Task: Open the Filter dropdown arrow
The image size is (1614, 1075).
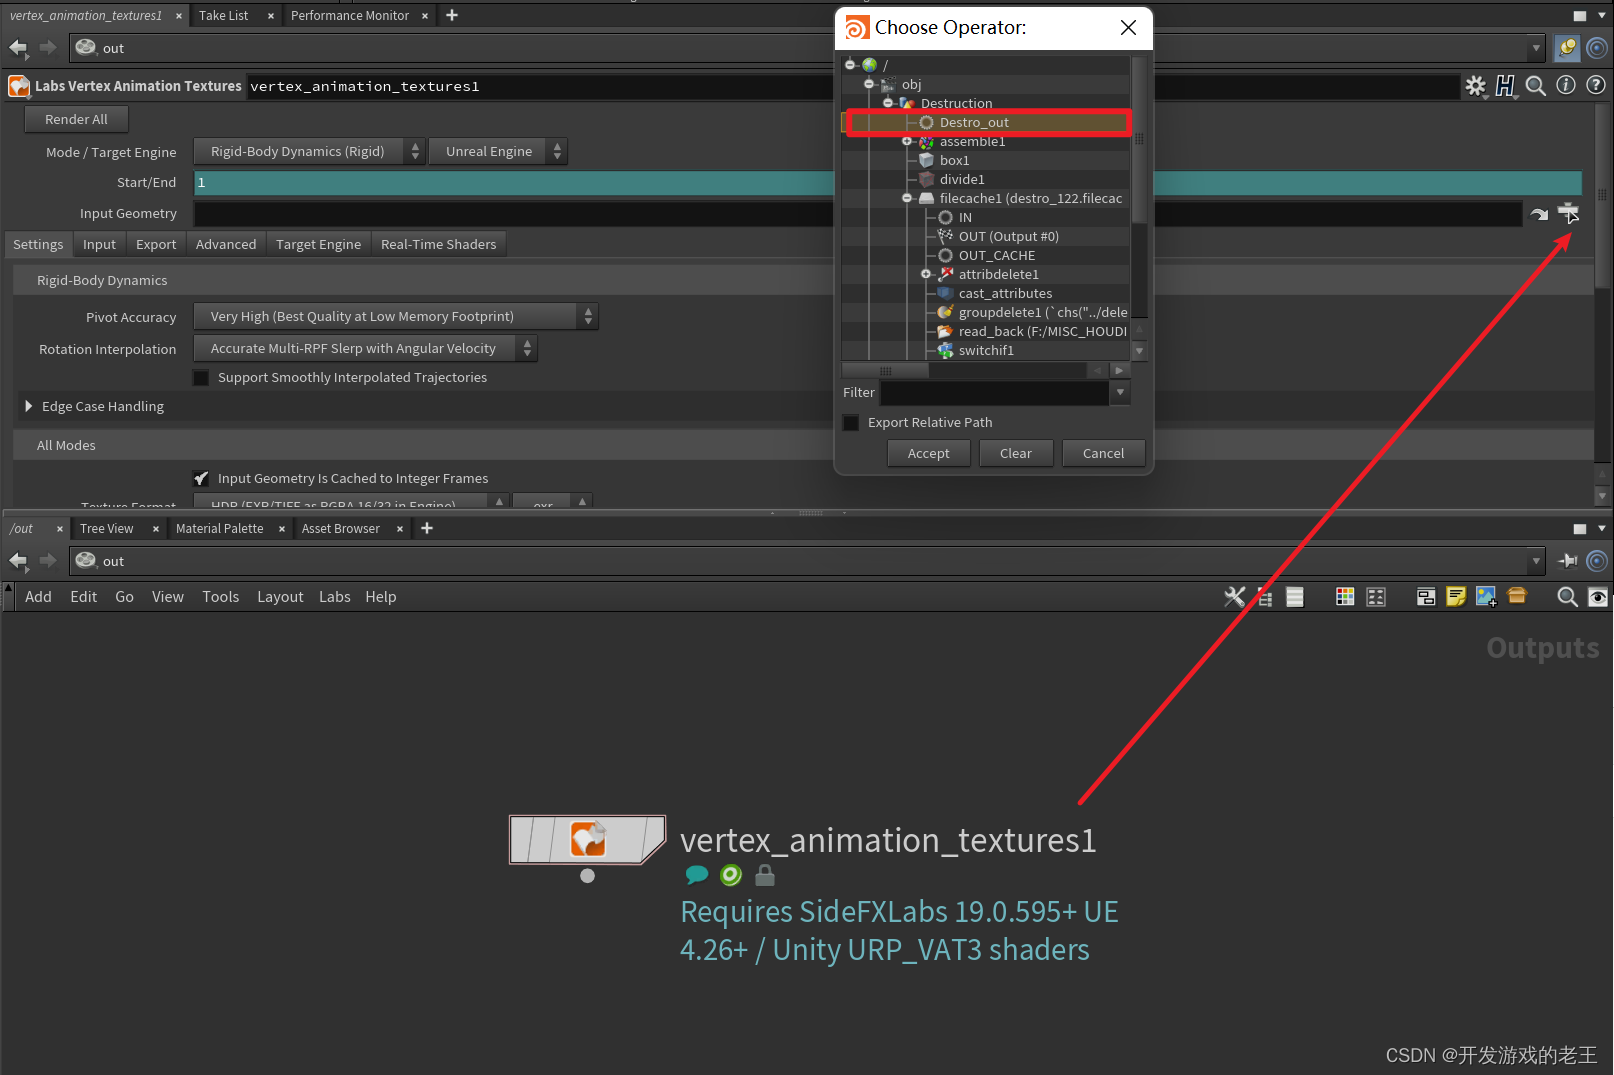Action: point(1120,392)
